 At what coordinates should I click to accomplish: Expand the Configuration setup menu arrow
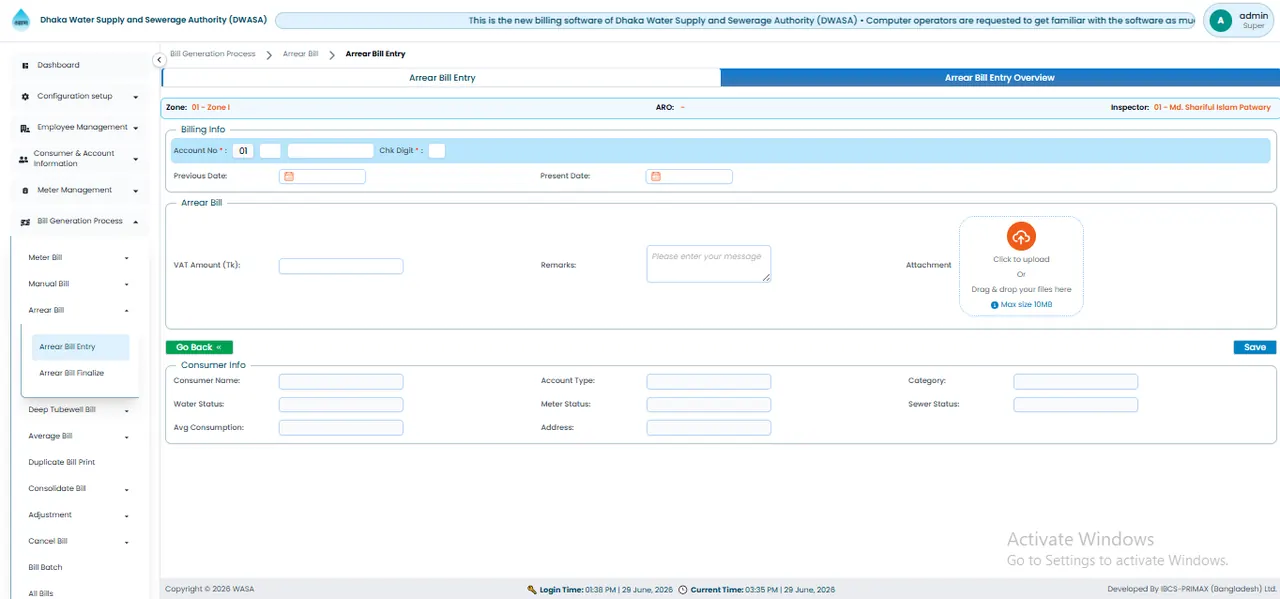[x=135, y=97]
